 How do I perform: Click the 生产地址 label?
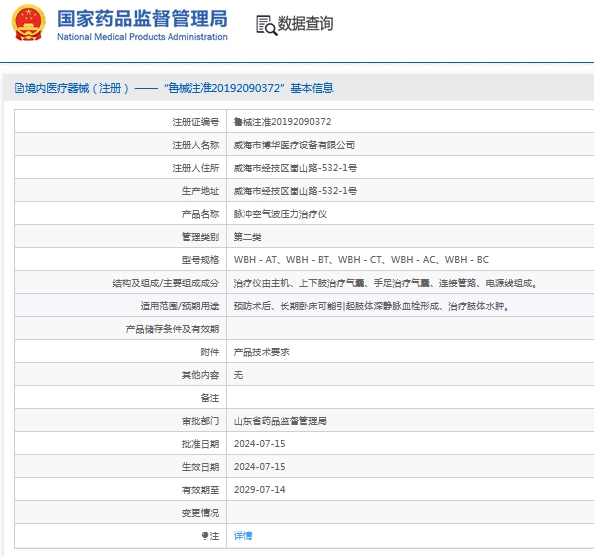point(200,191)
